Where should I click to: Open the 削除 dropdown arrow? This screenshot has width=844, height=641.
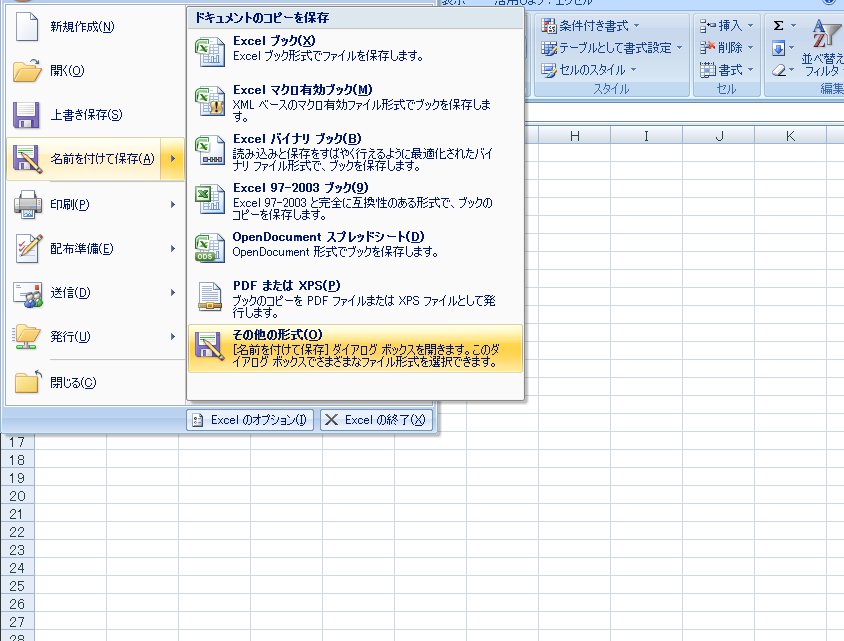750,48
